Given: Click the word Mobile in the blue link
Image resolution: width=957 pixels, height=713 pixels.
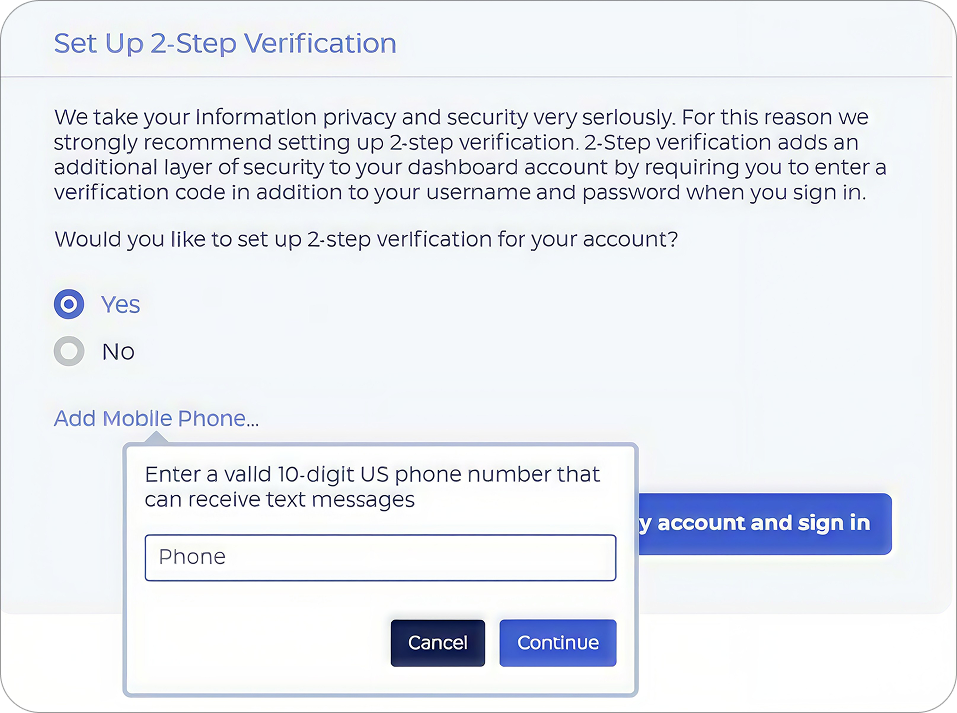Looking at the screenshot, I should 138,418.
